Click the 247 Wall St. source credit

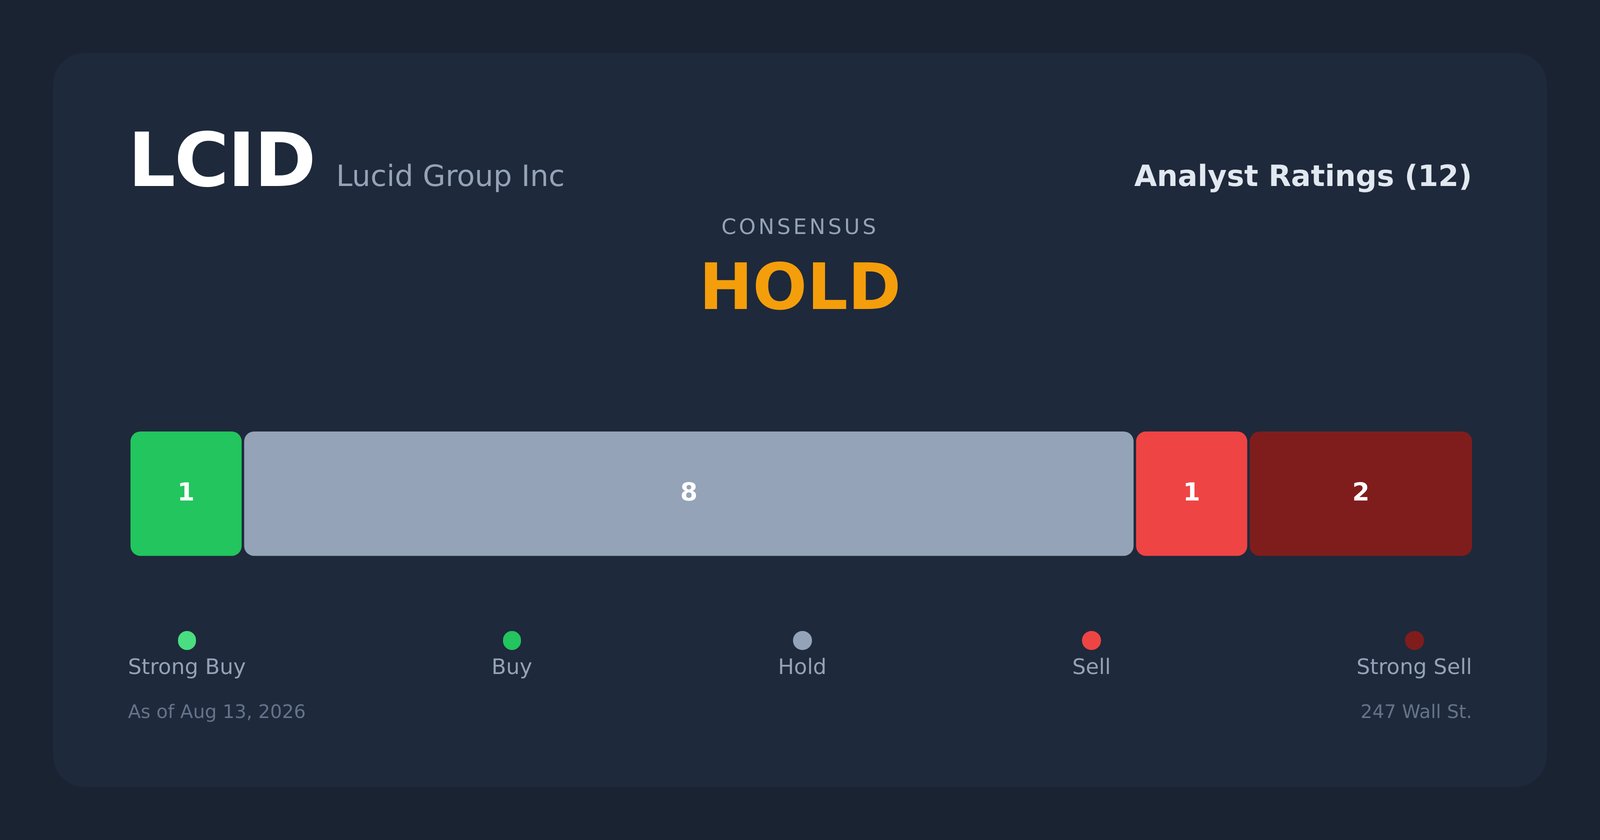(x=1416, y=712)
